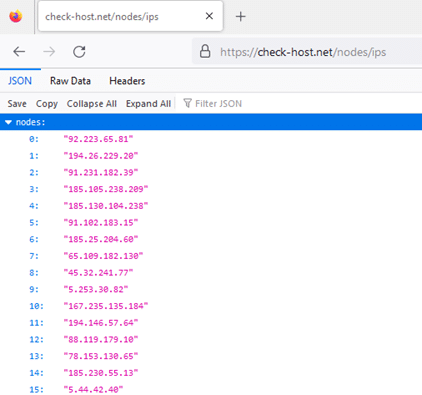Collapse the nodes array
Screen dimensions: 422x395
[x=8, y=122]
